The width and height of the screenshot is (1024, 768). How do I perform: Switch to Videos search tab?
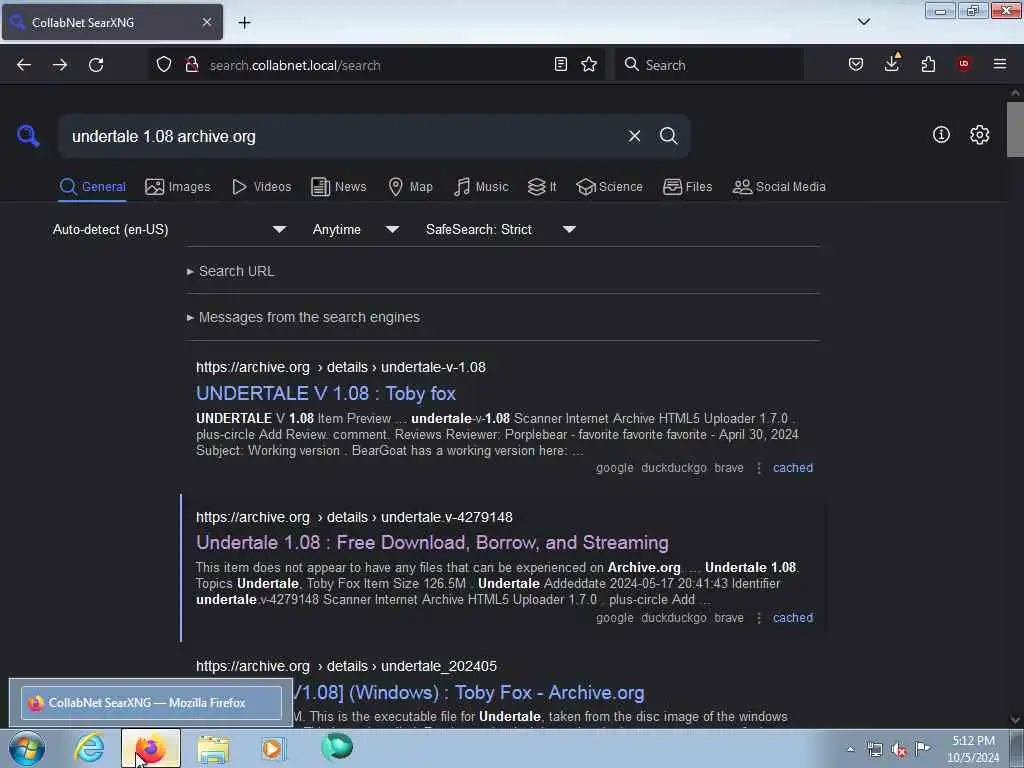point(262,187)
